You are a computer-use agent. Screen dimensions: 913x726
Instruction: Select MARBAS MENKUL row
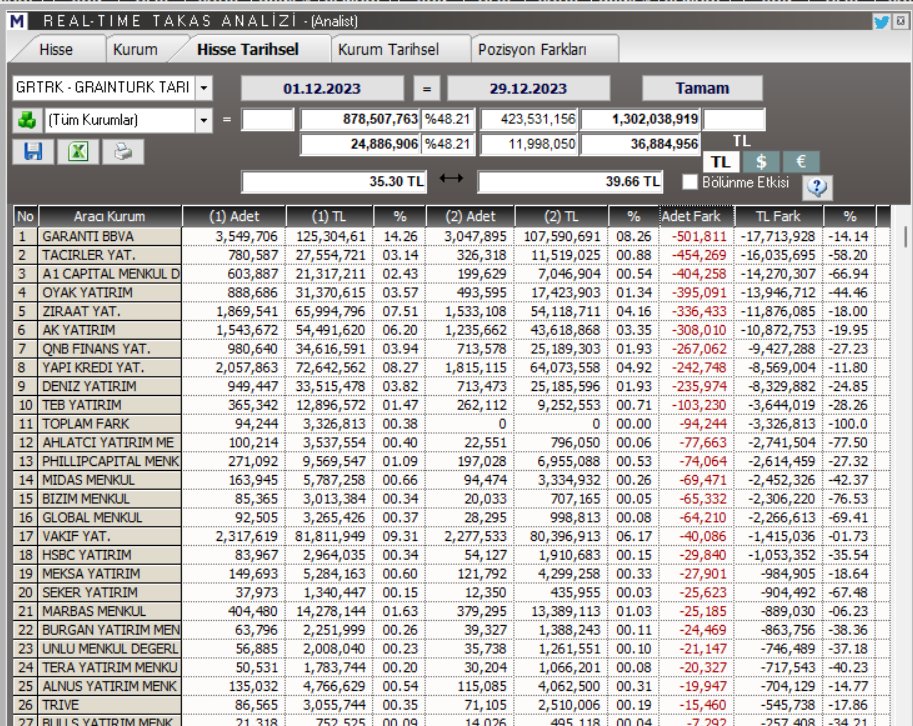pyautogui.click(x=451, y=611)
